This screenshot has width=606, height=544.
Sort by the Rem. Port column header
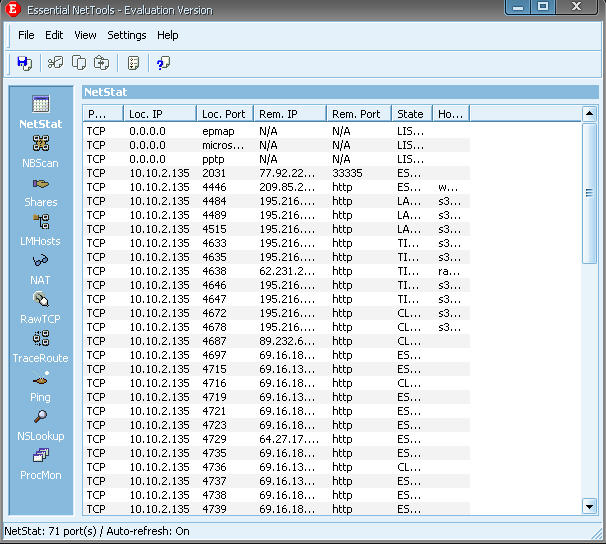click(359, 114)
